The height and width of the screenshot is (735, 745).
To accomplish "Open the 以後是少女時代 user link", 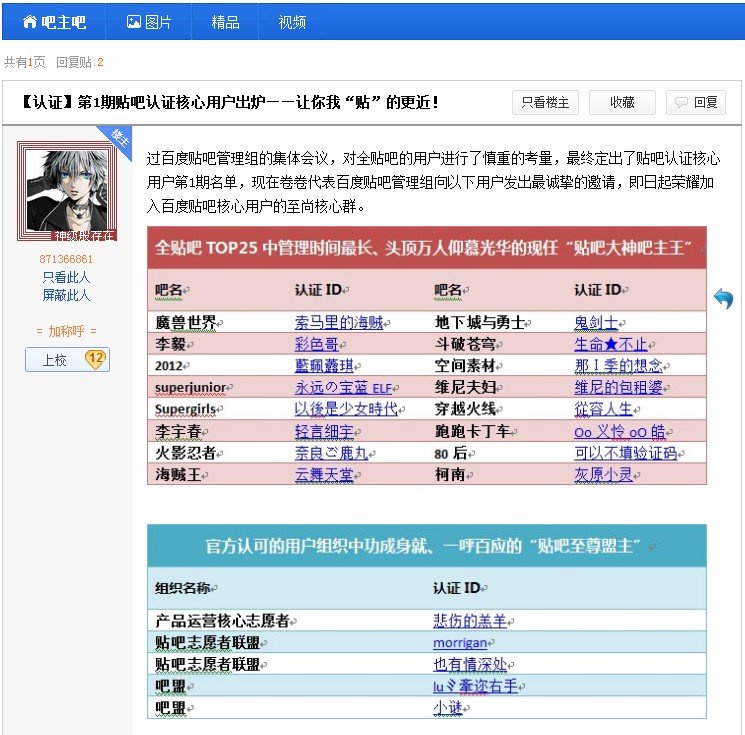I will click(346, 409).
